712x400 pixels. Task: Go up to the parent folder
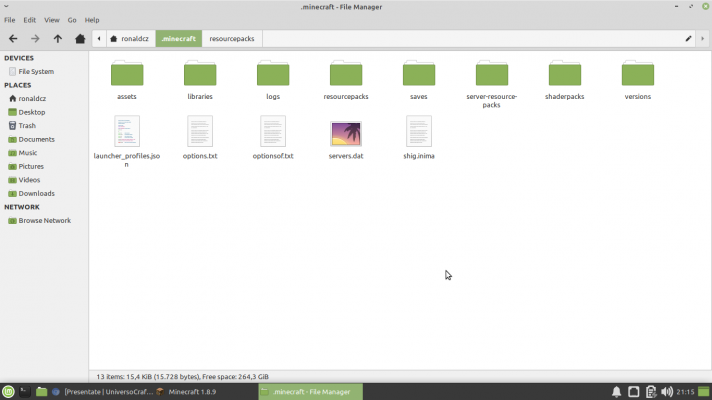[x=58, y=39]
